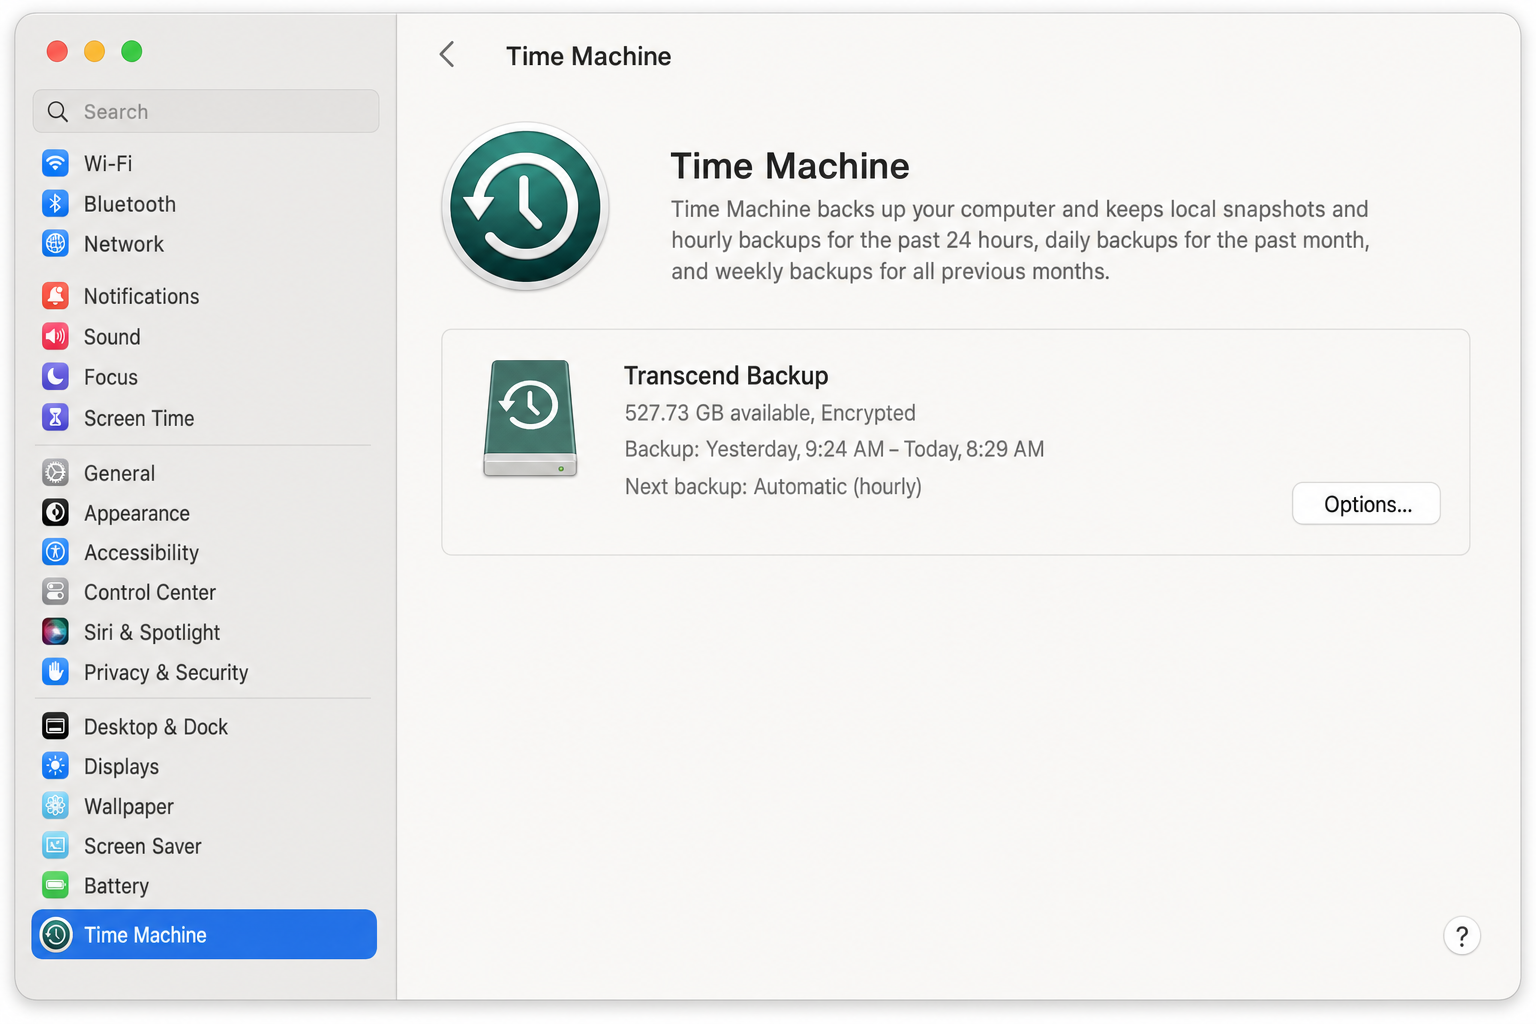The image size is (1536, 1024).
Task: Minimize window with yellow button
Action: (x=94, y=51)
